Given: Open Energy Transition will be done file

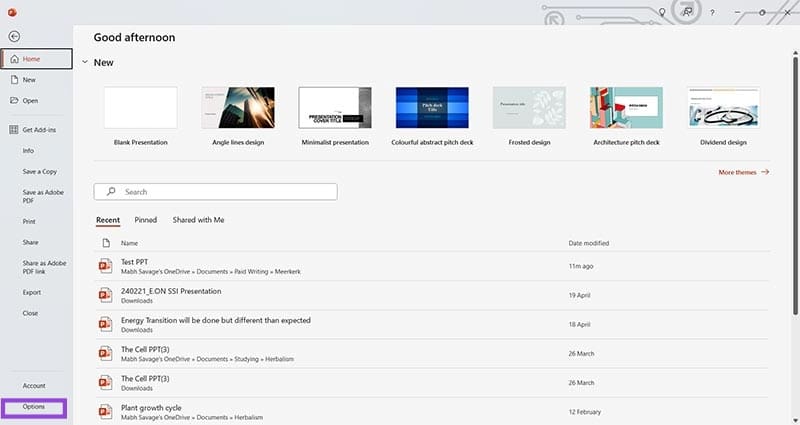Looking at the screenshot, I should coord(432,324).
